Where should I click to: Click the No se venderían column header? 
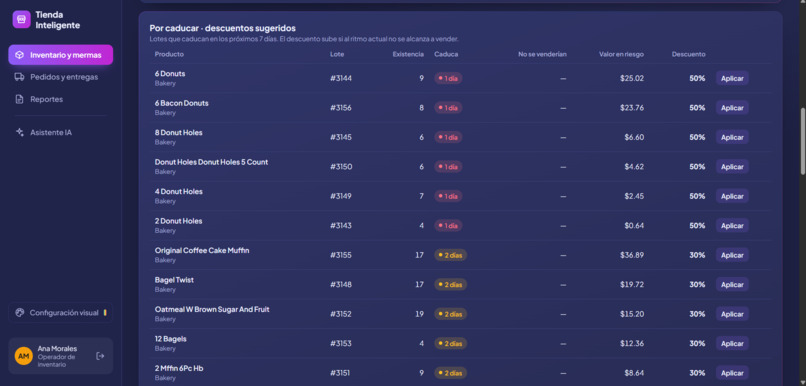pyautogui.click(x=542, y=54)
